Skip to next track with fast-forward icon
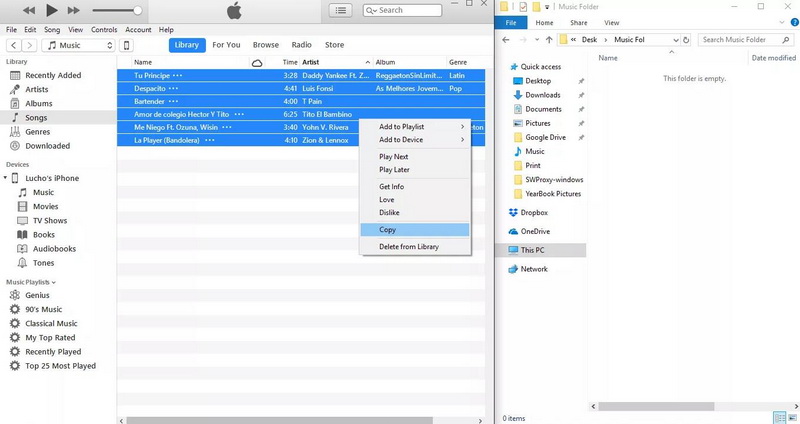The image size is (800, 424). coord(76,10)
